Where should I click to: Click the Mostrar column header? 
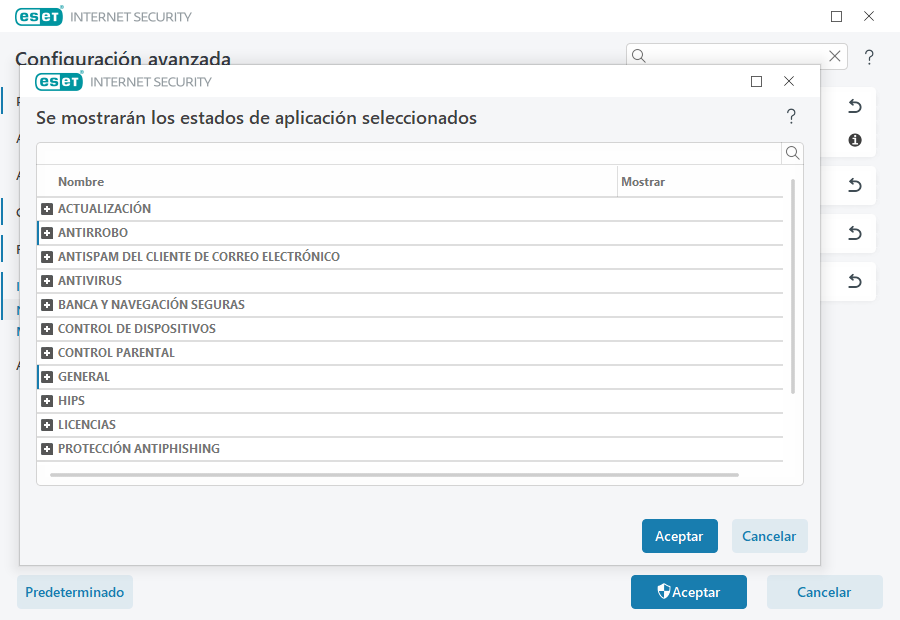pyautogui.click(x=643, y=182)
